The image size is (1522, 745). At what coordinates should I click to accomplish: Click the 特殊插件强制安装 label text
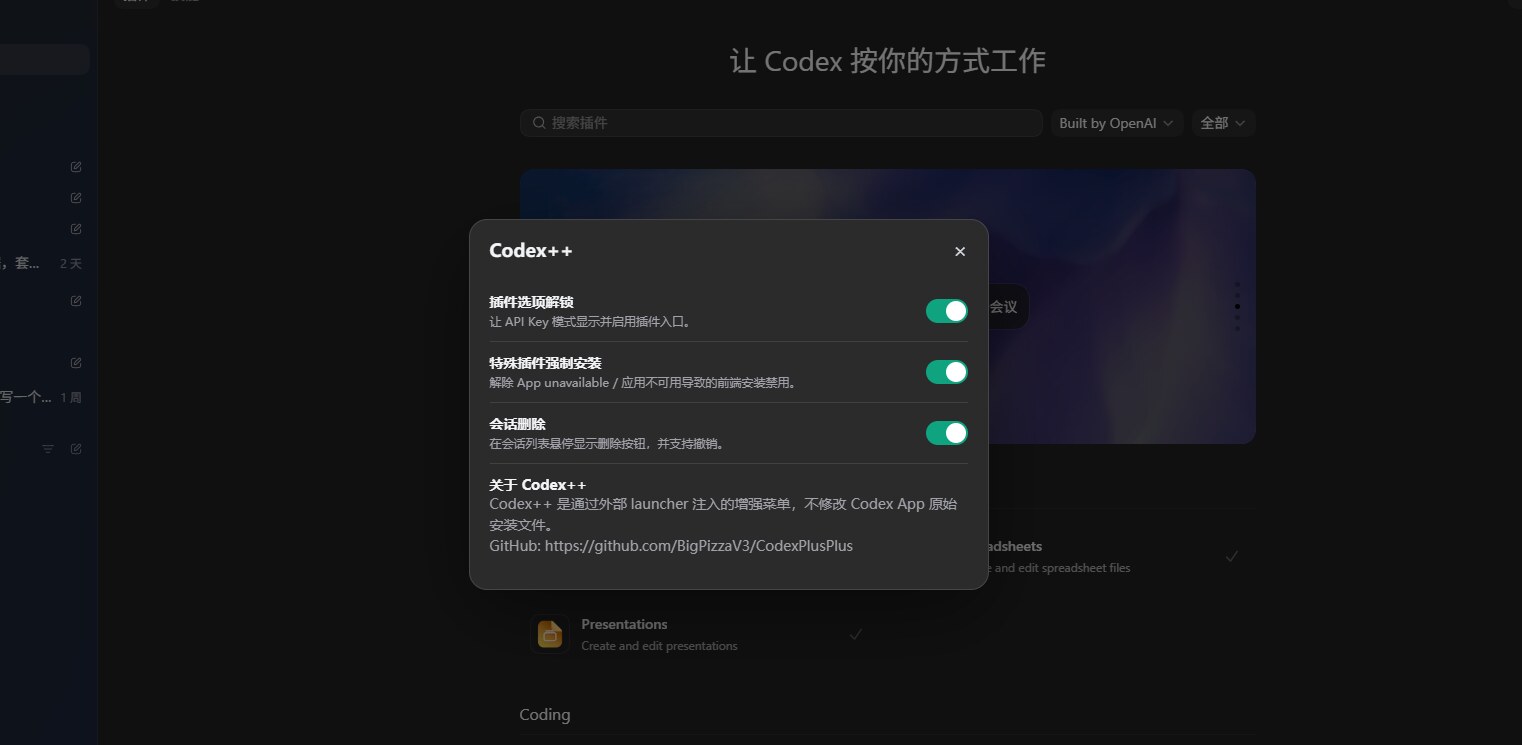pos(545,363)
